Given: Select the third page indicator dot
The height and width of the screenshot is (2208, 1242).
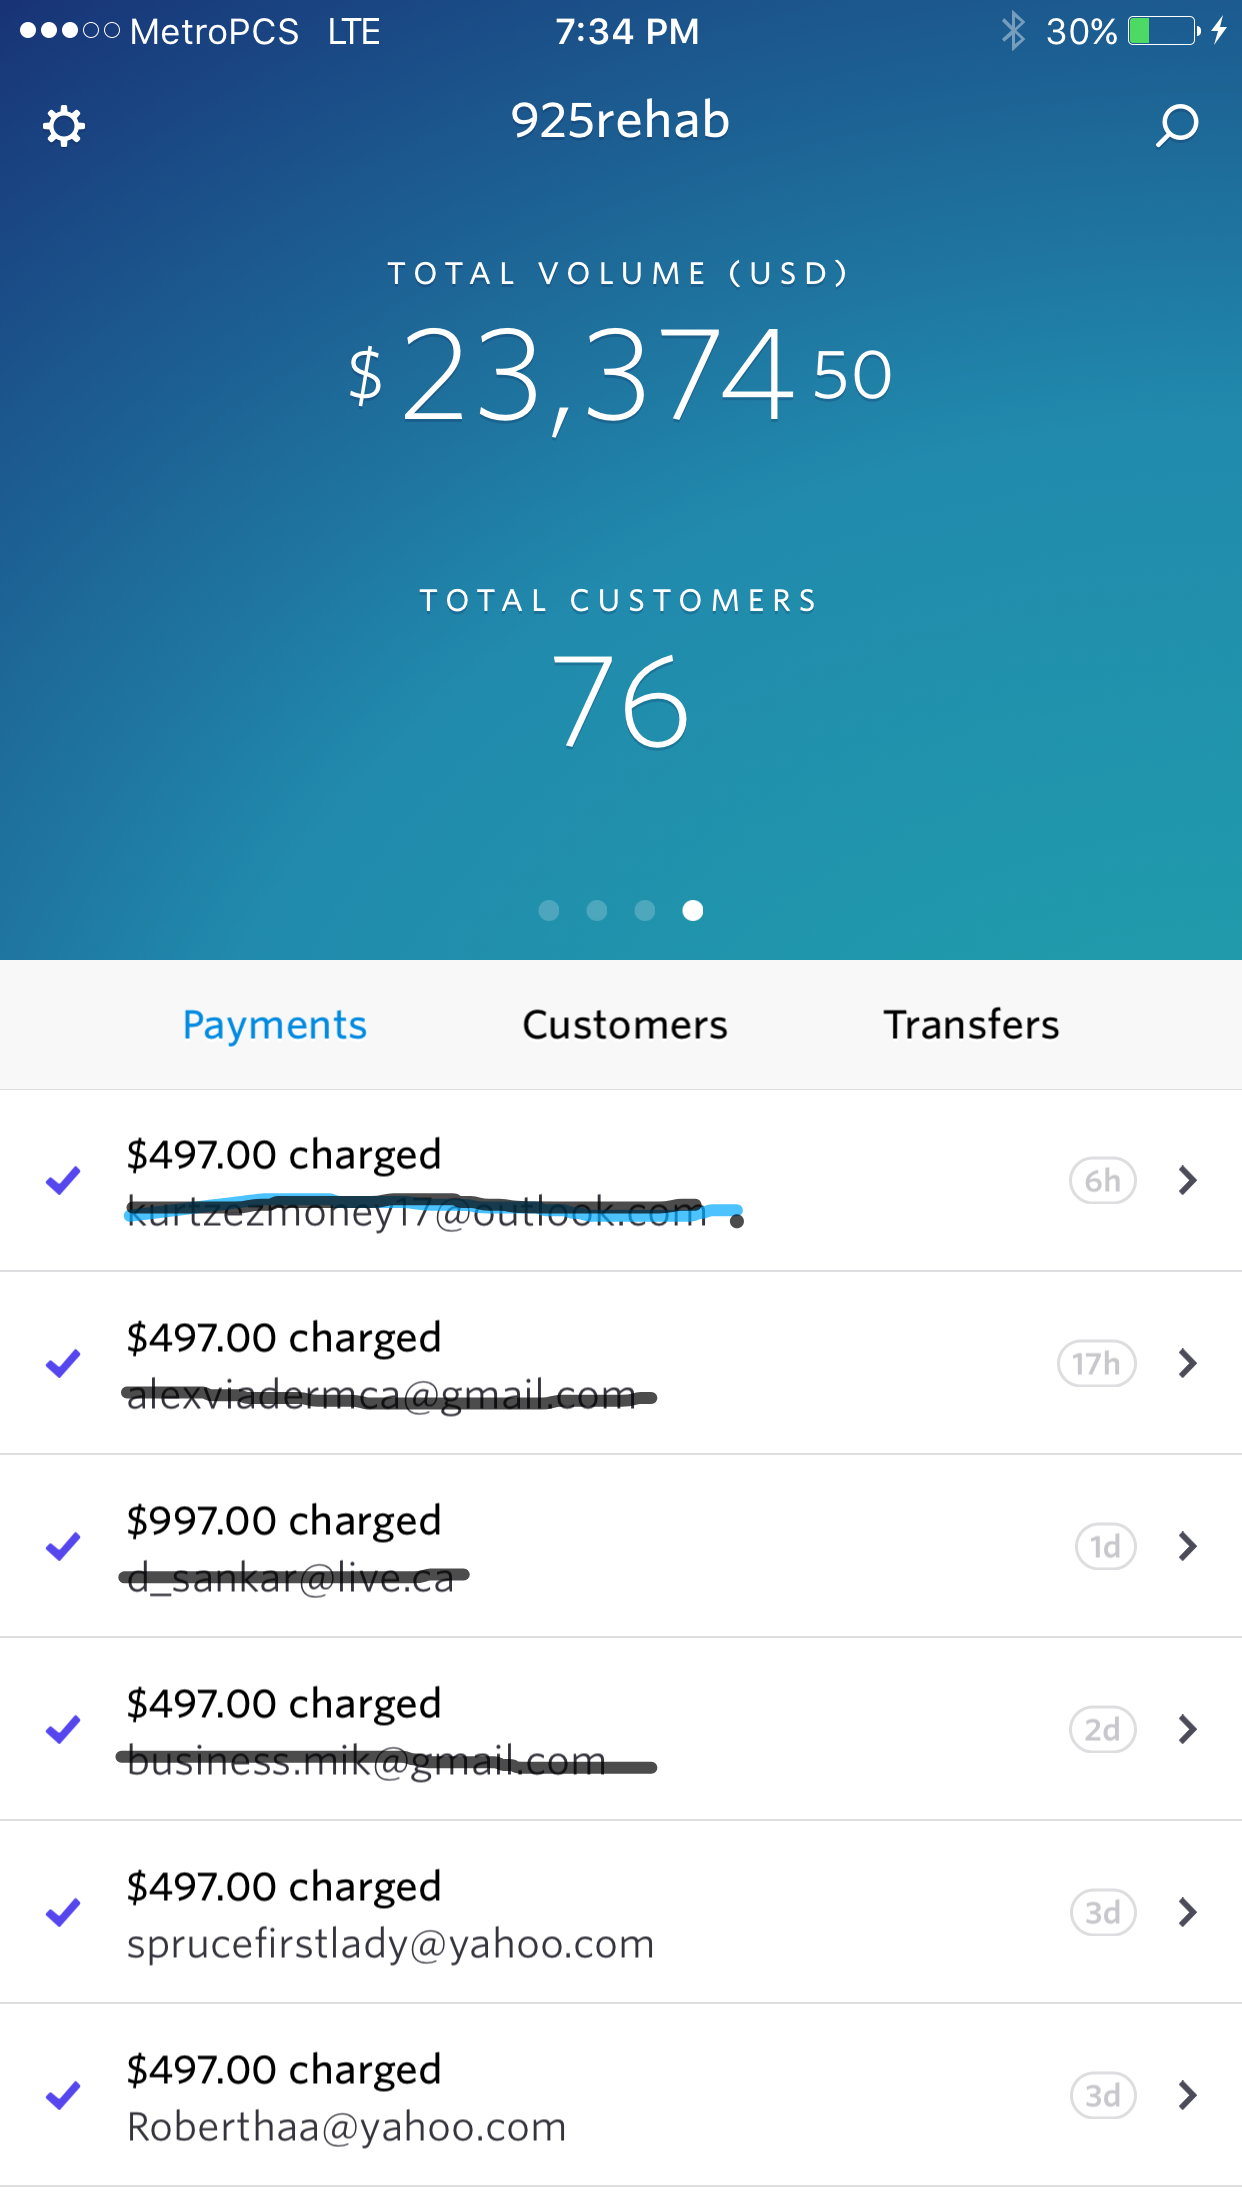Looking at the screenshot, I should click(645, 910).
